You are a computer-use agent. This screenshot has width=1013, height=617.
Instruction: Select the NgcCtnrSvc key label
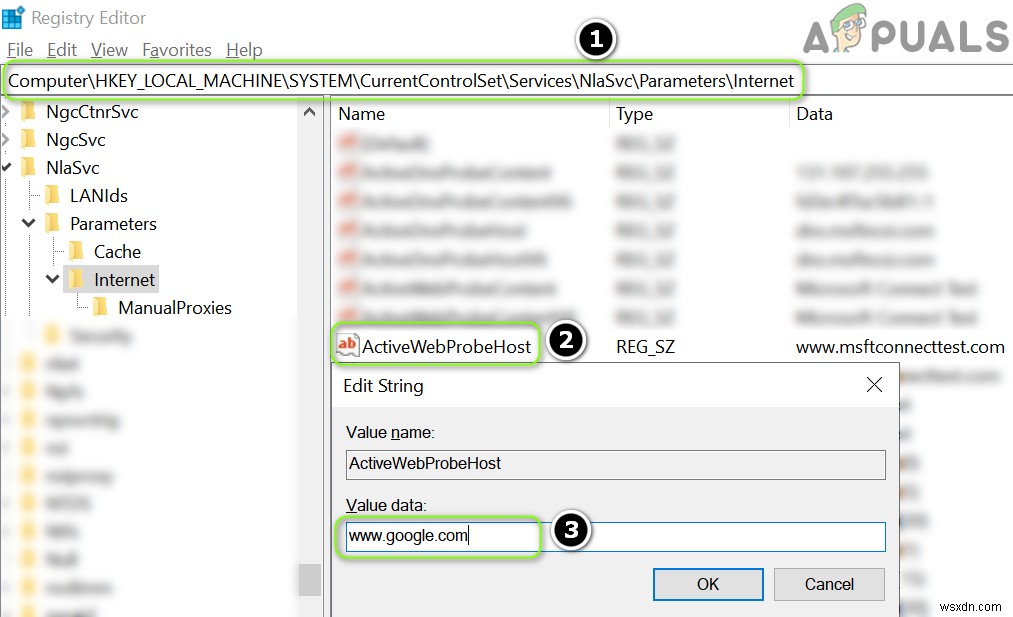click(x=92, y=112)
